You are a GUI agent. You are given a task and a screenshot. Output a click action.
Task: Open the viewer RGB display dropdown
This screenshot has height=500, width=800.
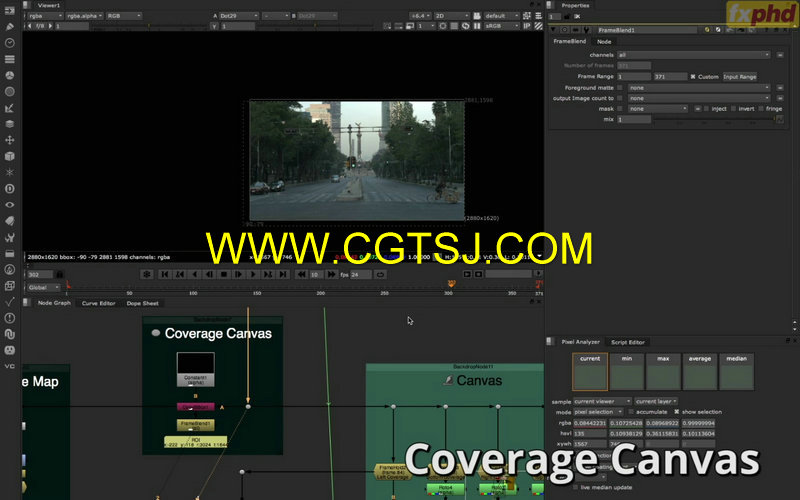pos(123,16)
